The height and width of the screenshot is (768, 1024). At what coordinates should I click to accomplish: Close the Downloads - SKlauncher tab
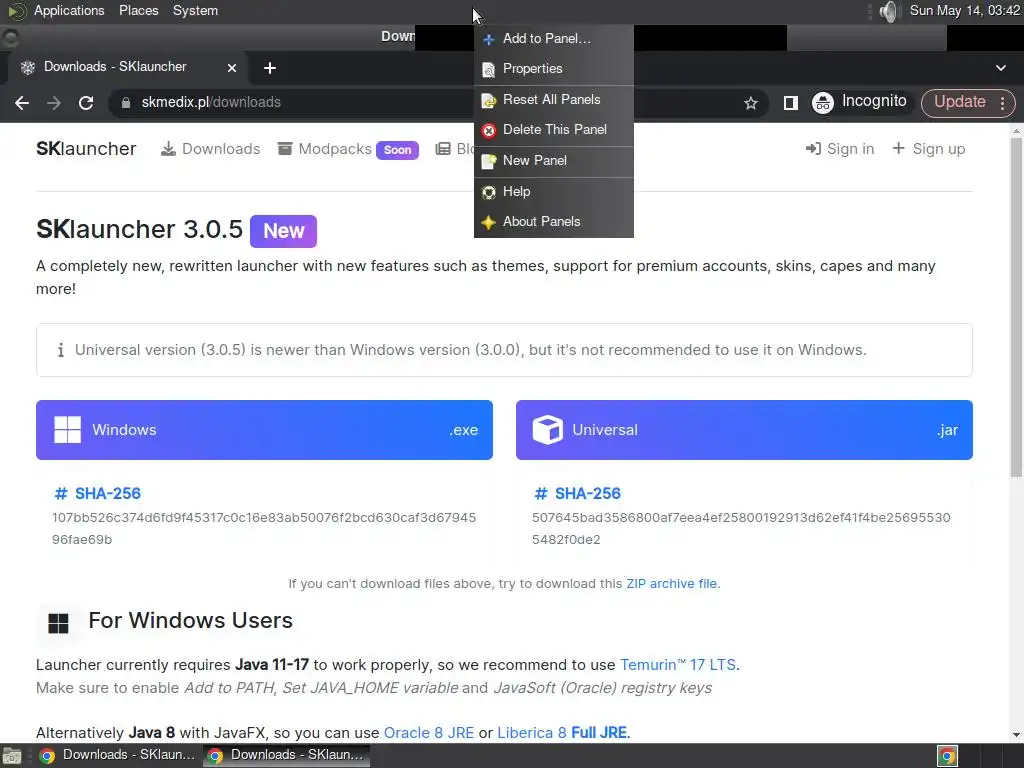pos(232,68)
